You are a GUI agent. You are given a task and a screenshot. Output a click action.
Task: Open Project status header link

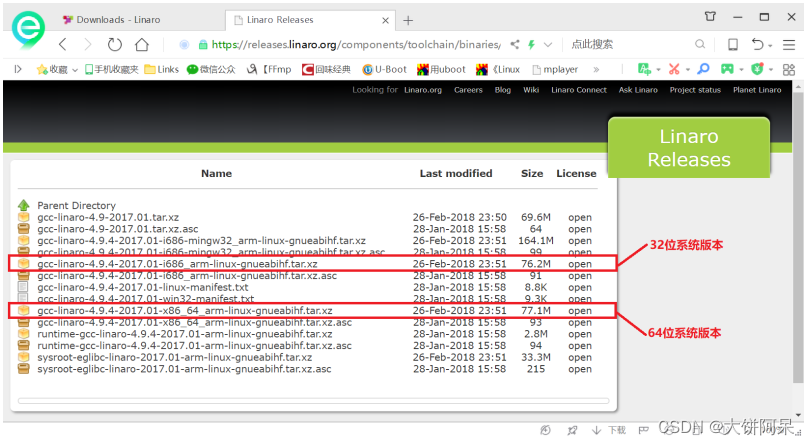[695, 90]
